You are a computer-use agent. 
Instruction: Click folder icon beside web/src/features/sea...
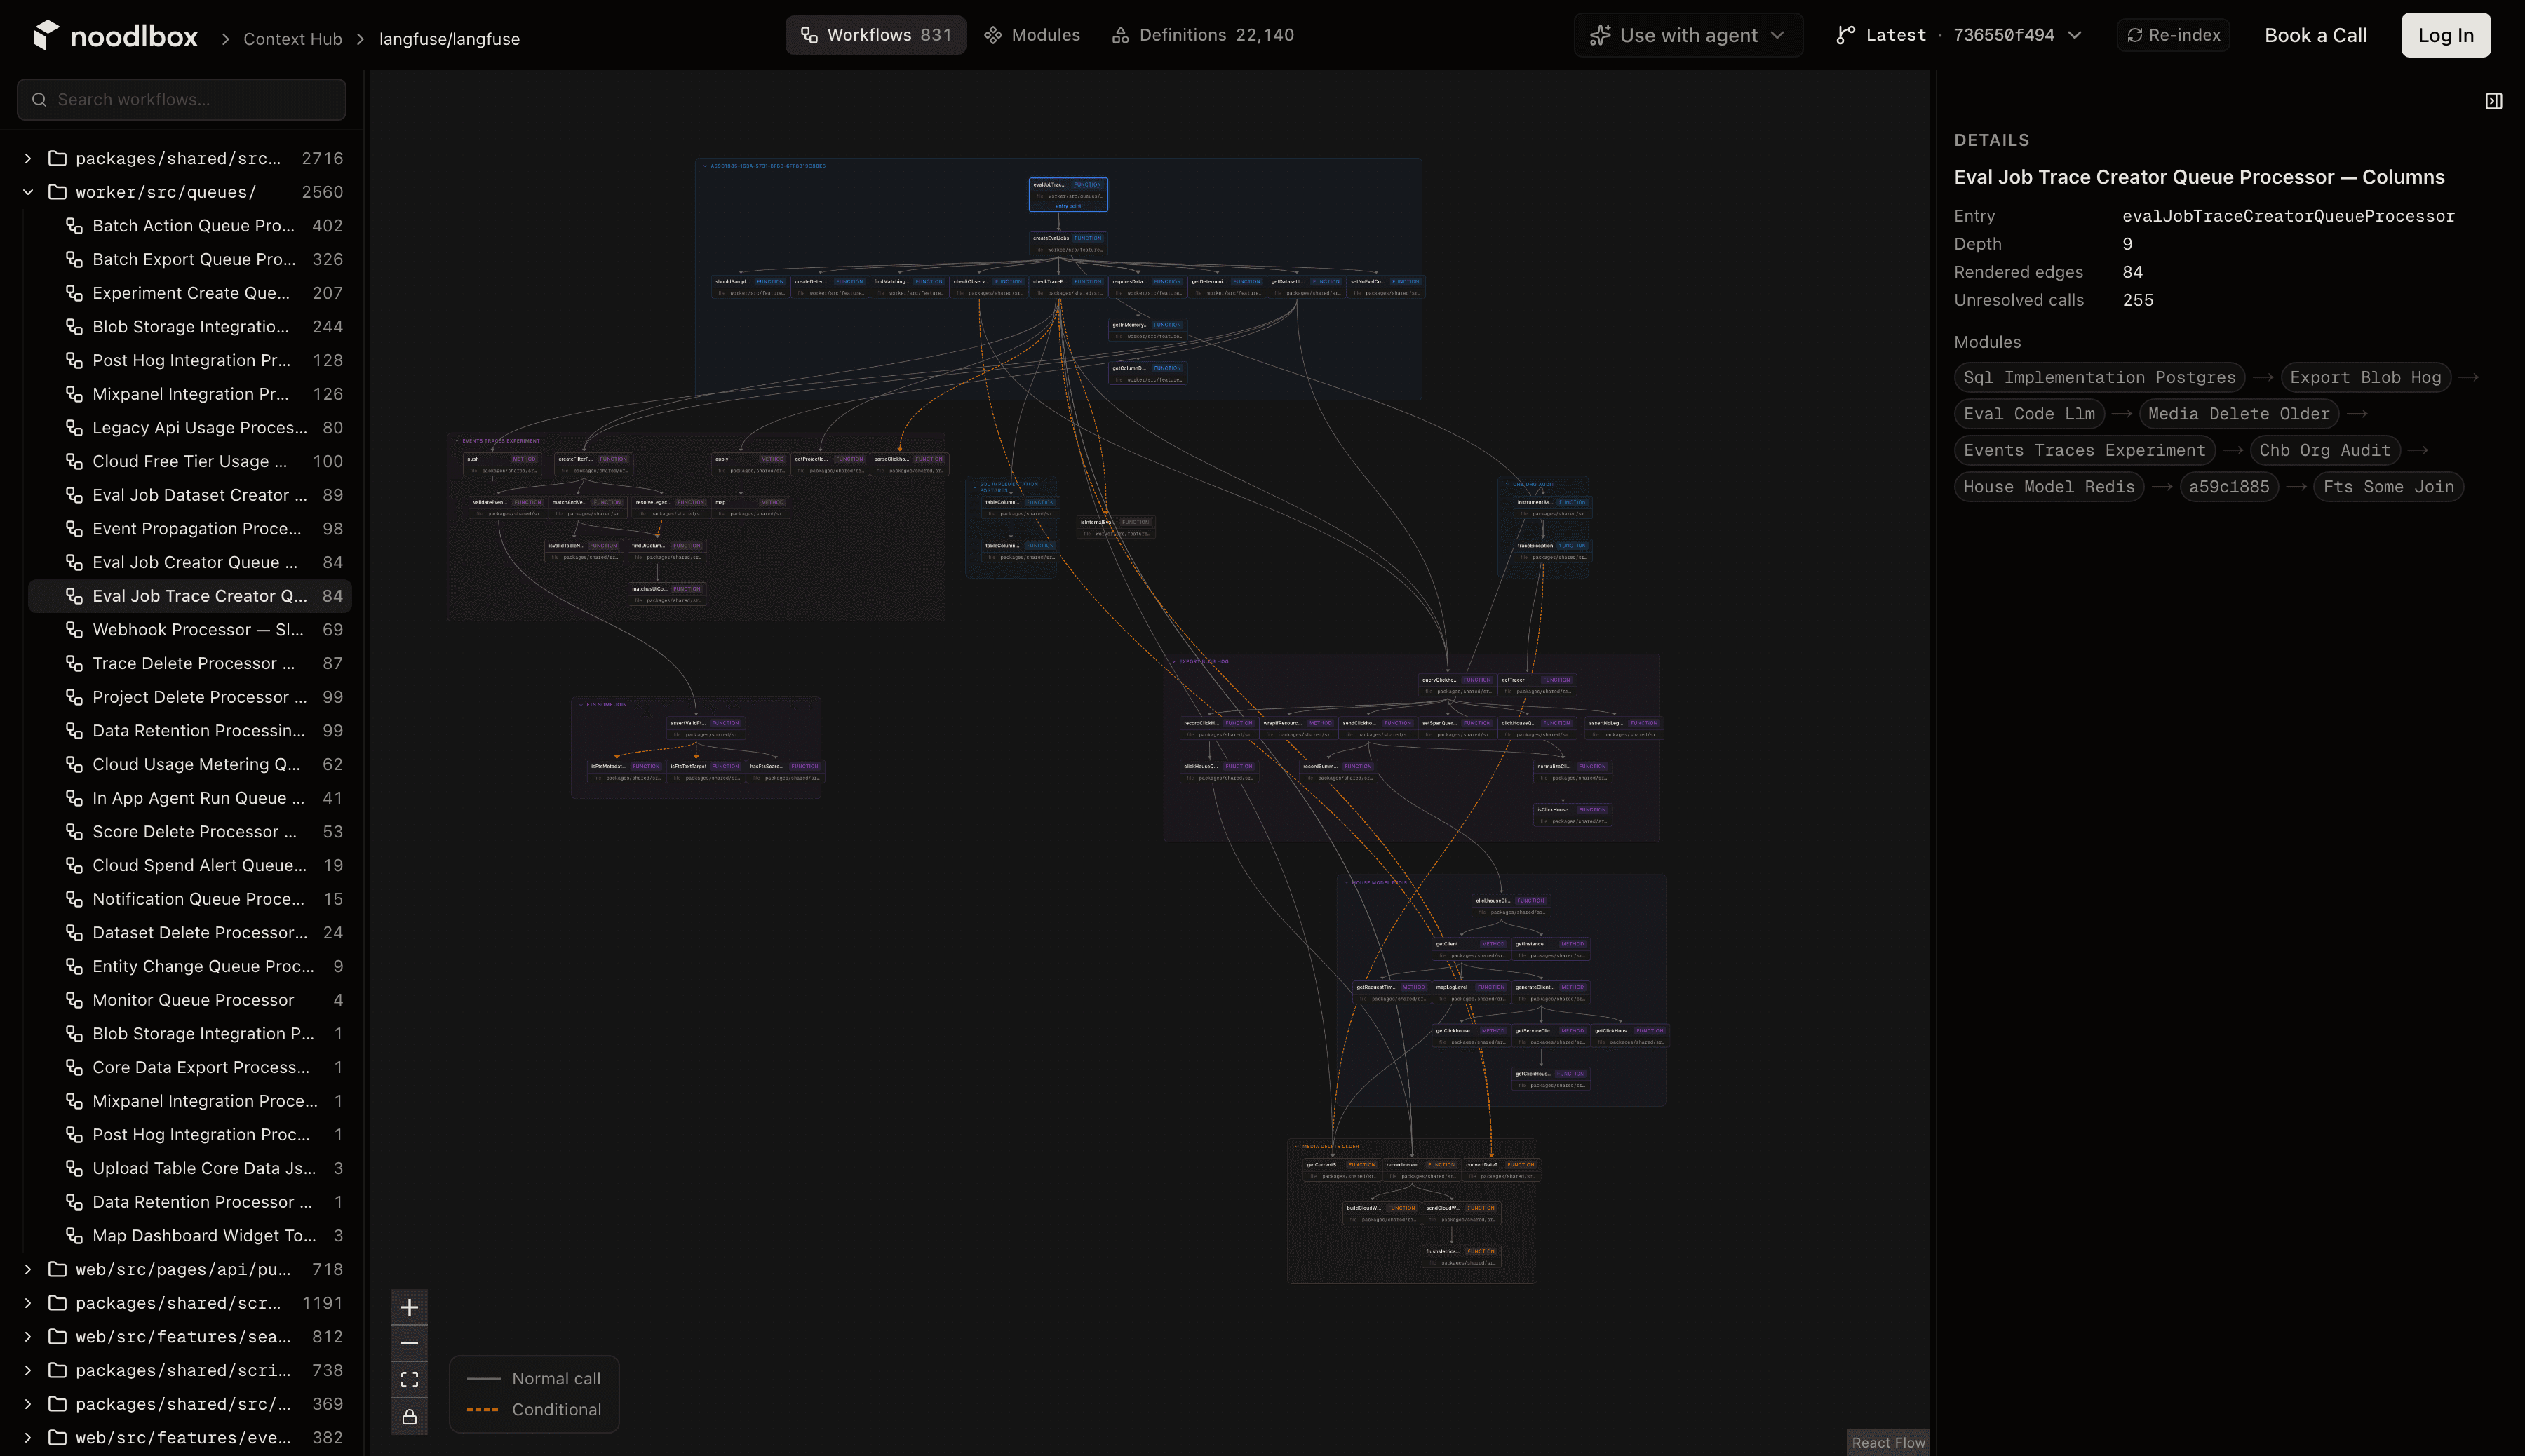[x=58, y=1337]
